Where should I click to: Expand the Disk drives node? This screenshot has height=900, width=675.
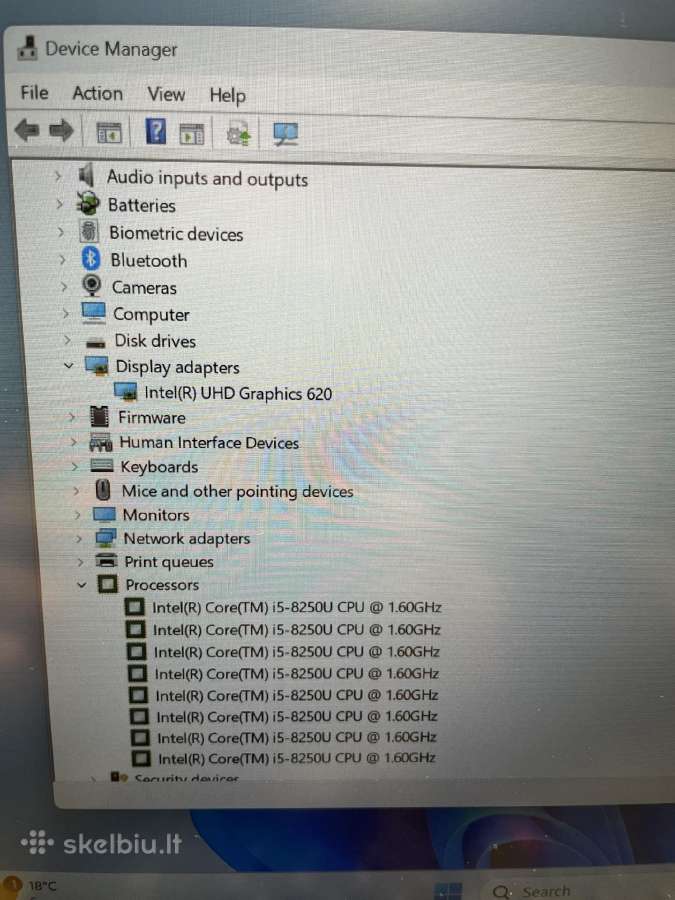67,340
